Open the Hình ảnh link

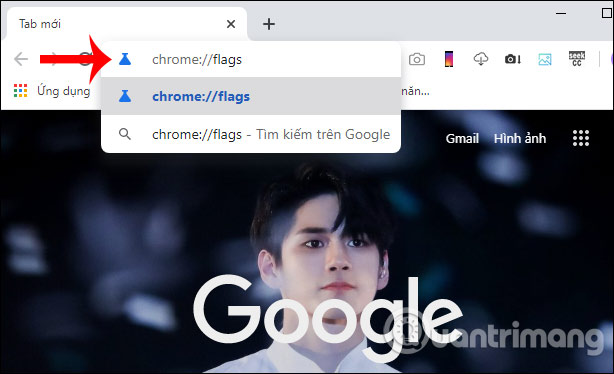[520, 138]
